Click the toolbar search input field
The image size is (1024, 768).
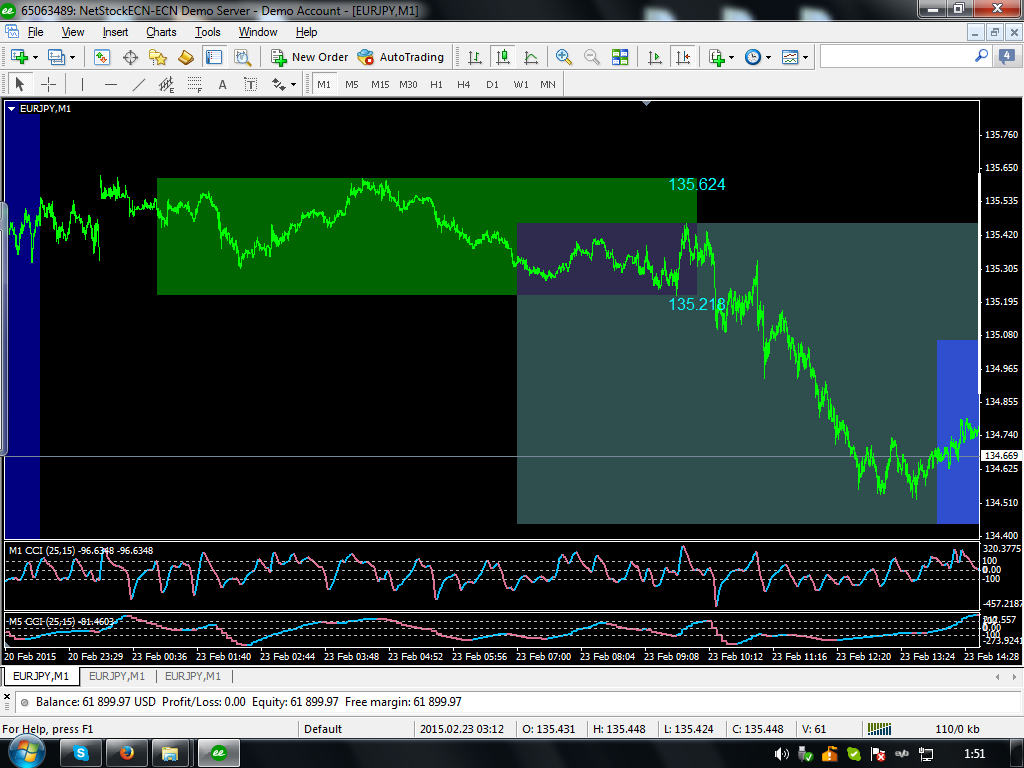897,57
